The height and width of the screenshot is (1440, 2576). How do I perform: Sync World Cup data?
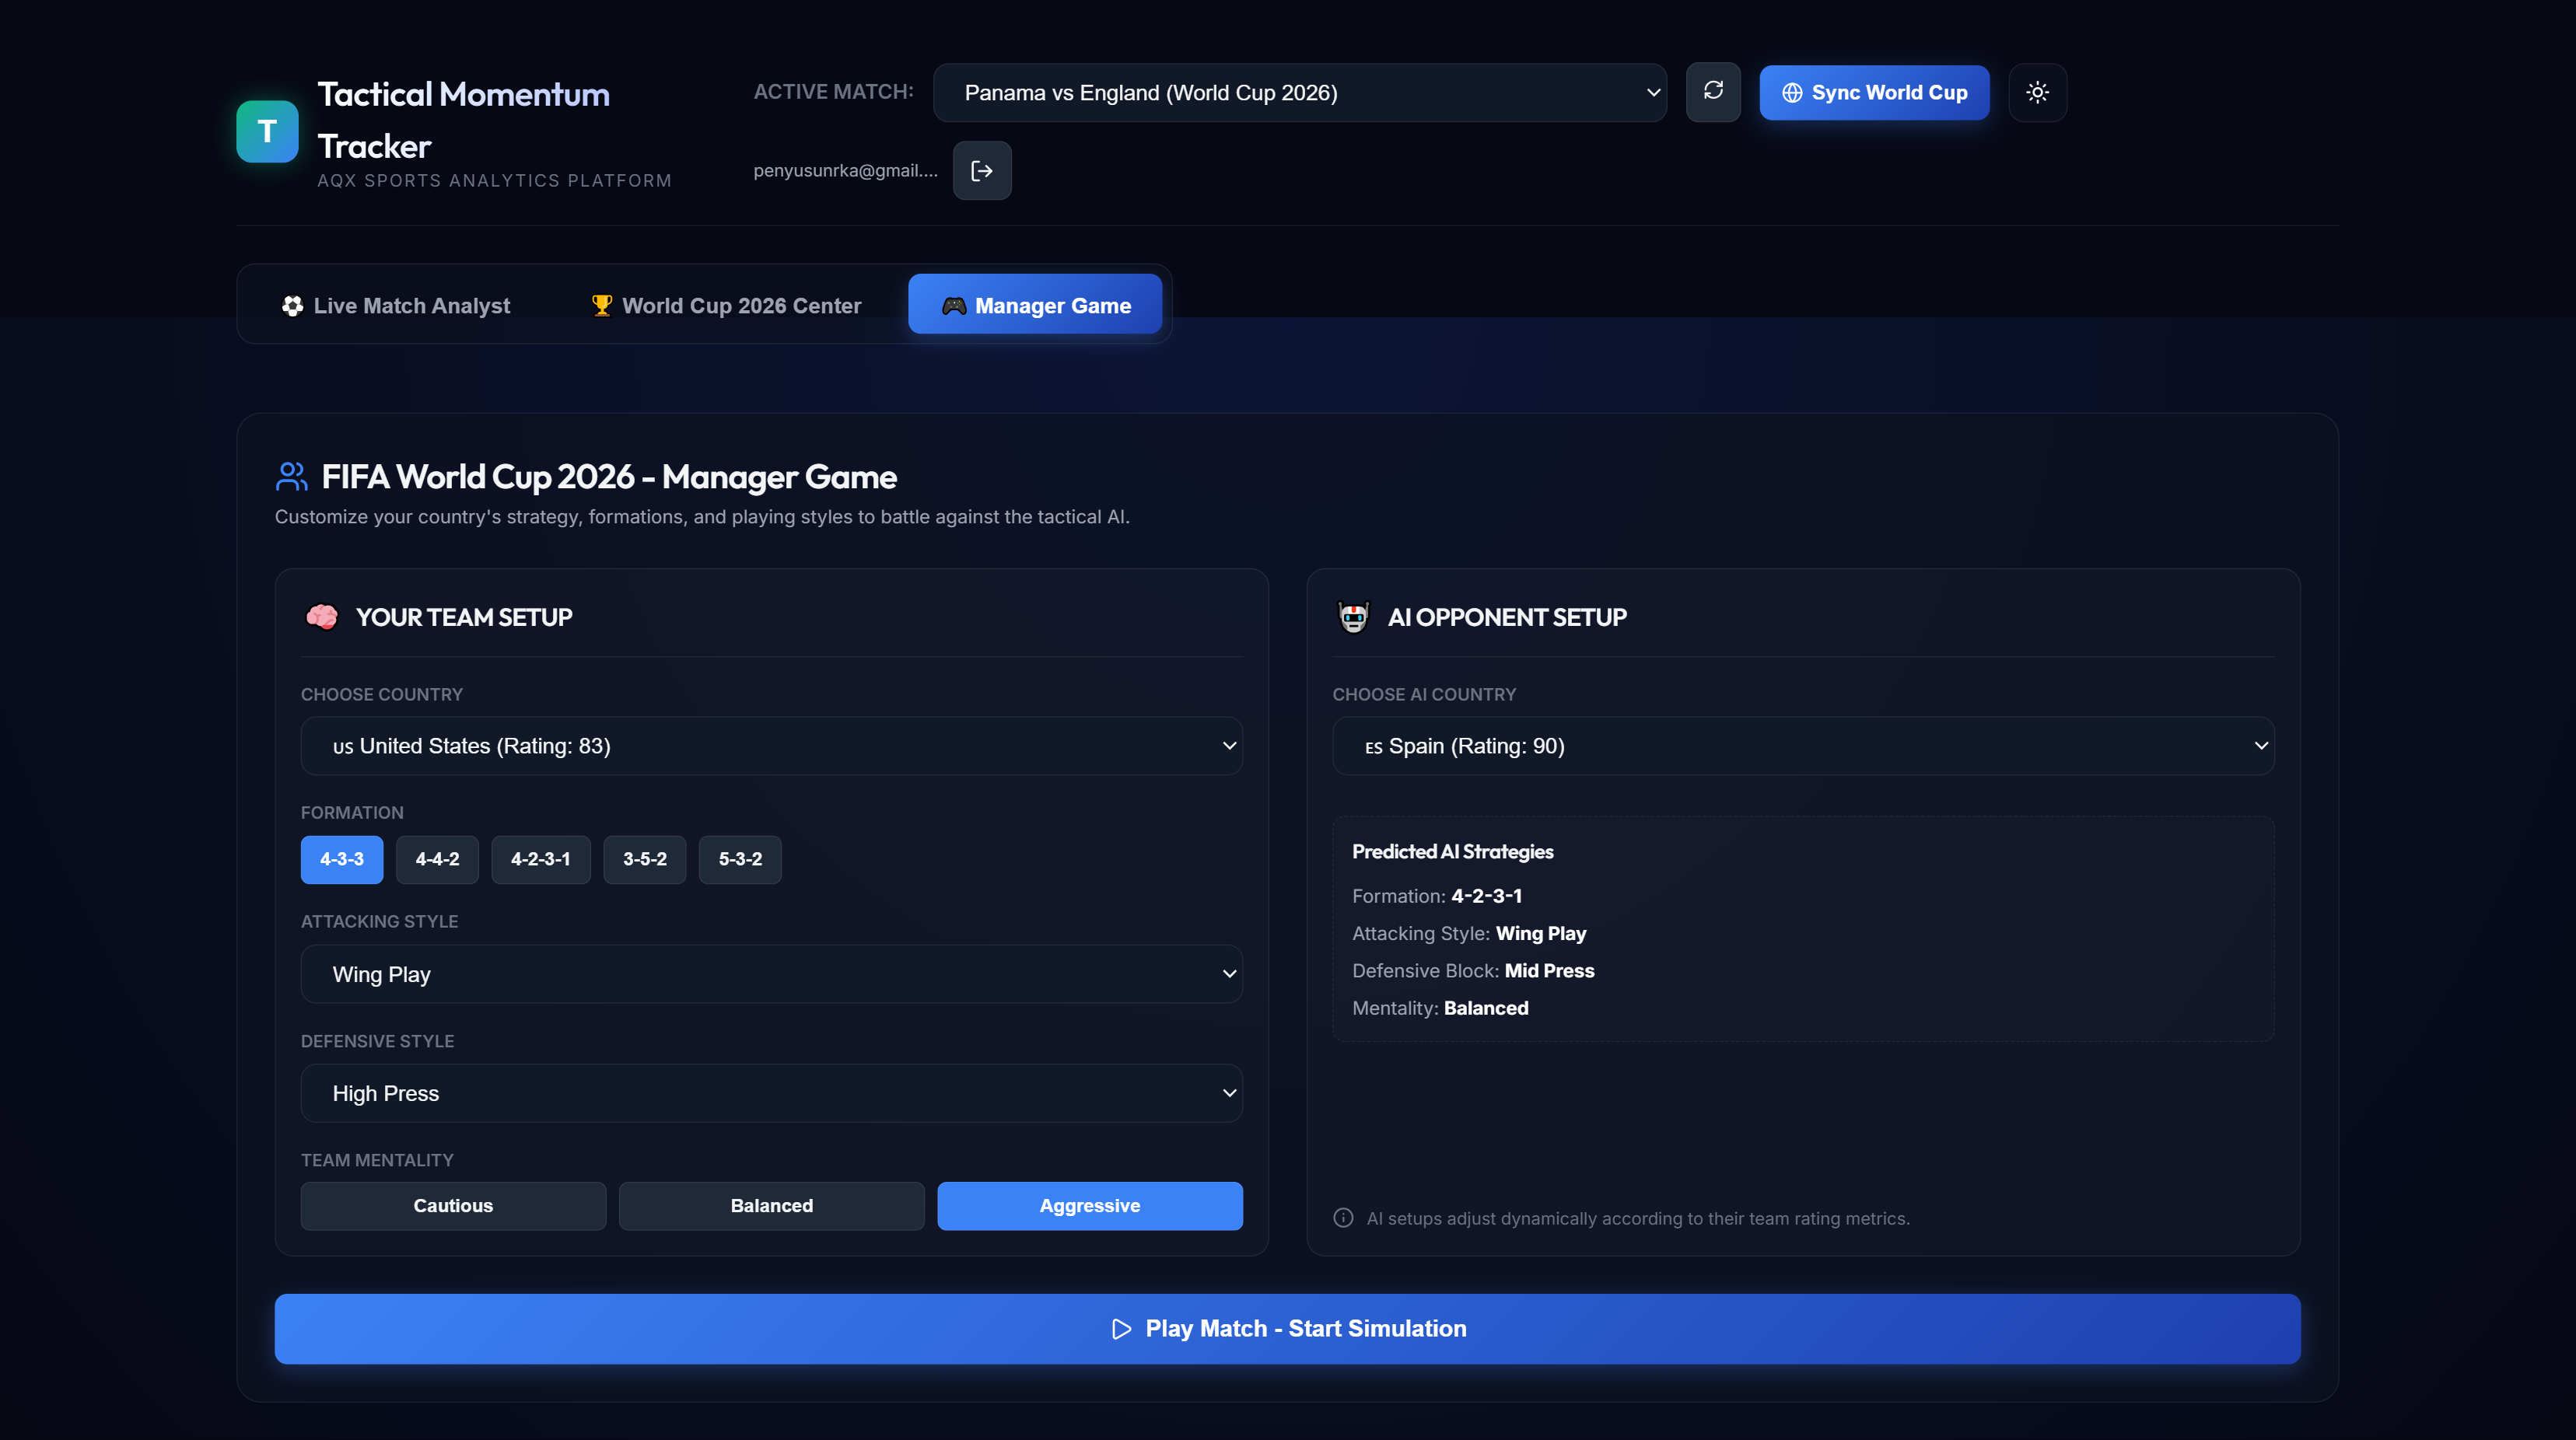[x=1874, y=92]
